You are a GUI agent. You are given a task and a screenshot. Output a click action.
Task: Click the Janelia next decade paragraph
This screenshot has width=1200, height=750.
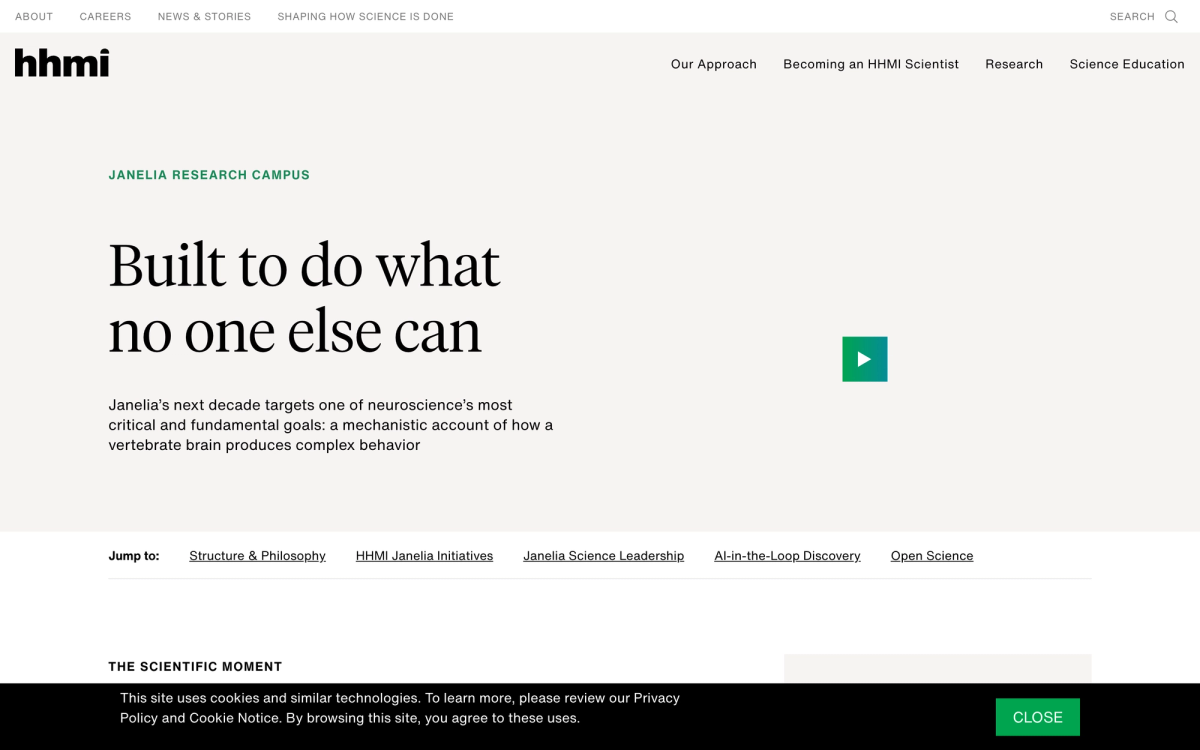tap(331, 425)
